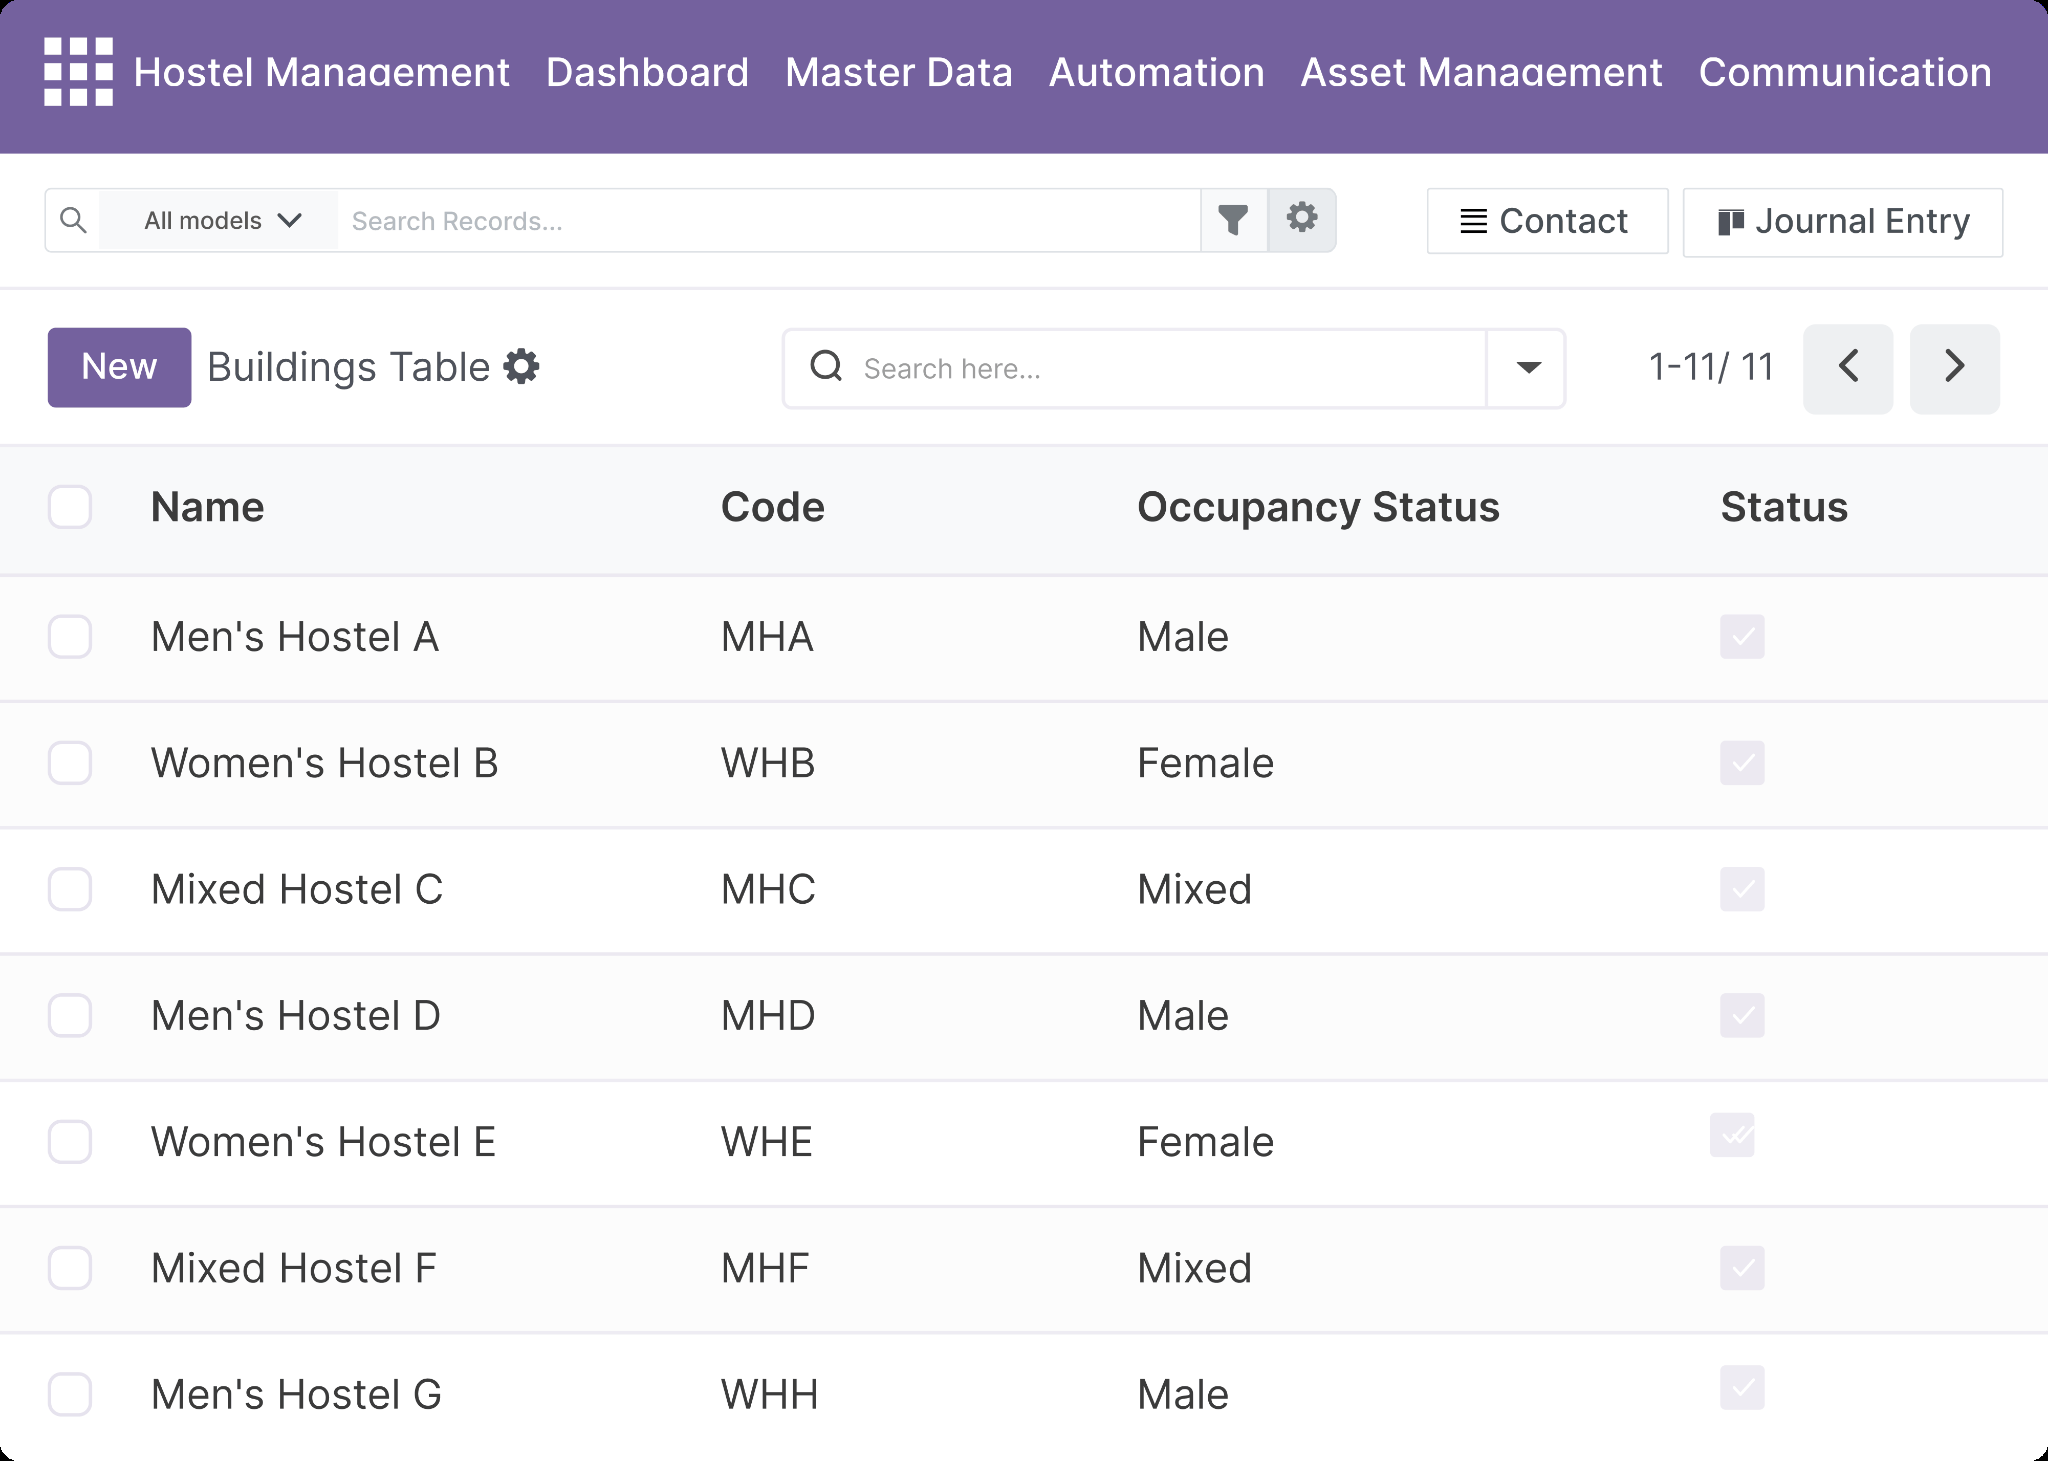Check the Mixed Hostel F row checkbox
The height and width of the screenshot is (1461, 2048).
point(70,1268)
